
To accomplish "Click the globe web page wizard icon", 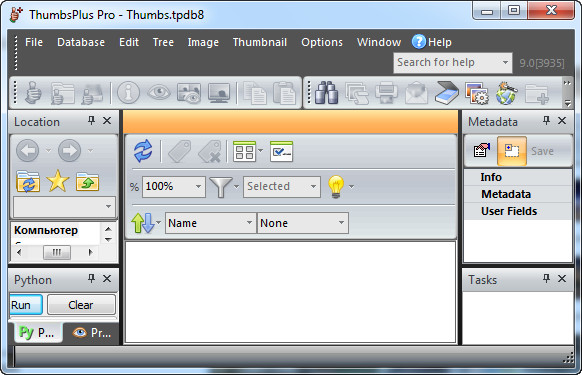I will [x=506, y=93].
